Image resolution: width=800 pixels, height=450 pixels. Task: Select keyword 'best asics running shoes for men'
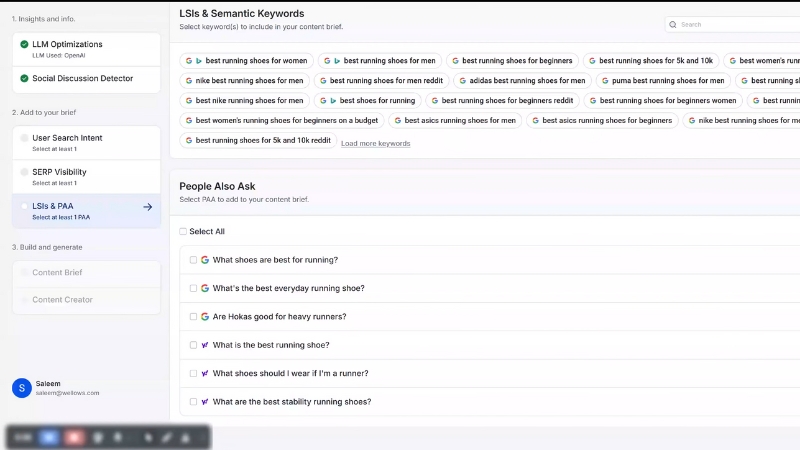click(455, 120)
